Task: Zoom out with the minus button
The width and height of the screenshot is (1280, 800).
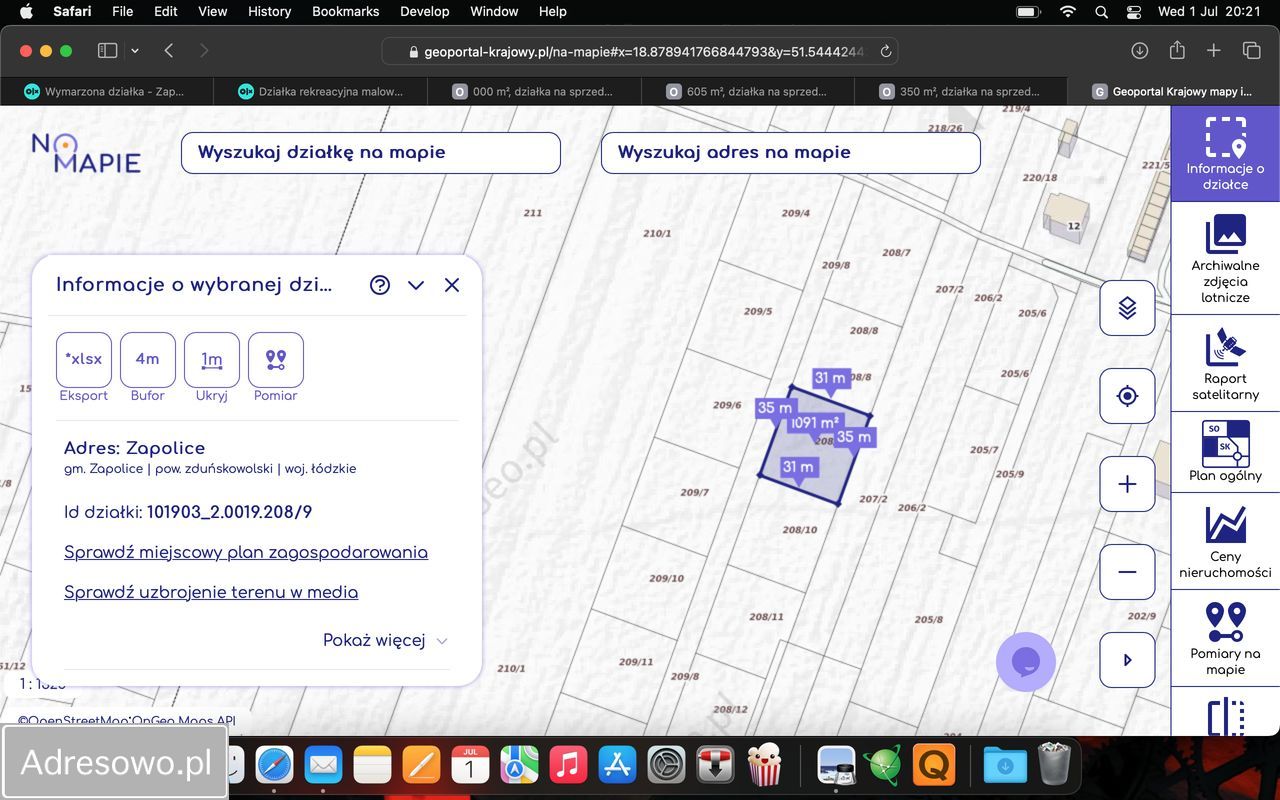Action: pos(1127,572)
